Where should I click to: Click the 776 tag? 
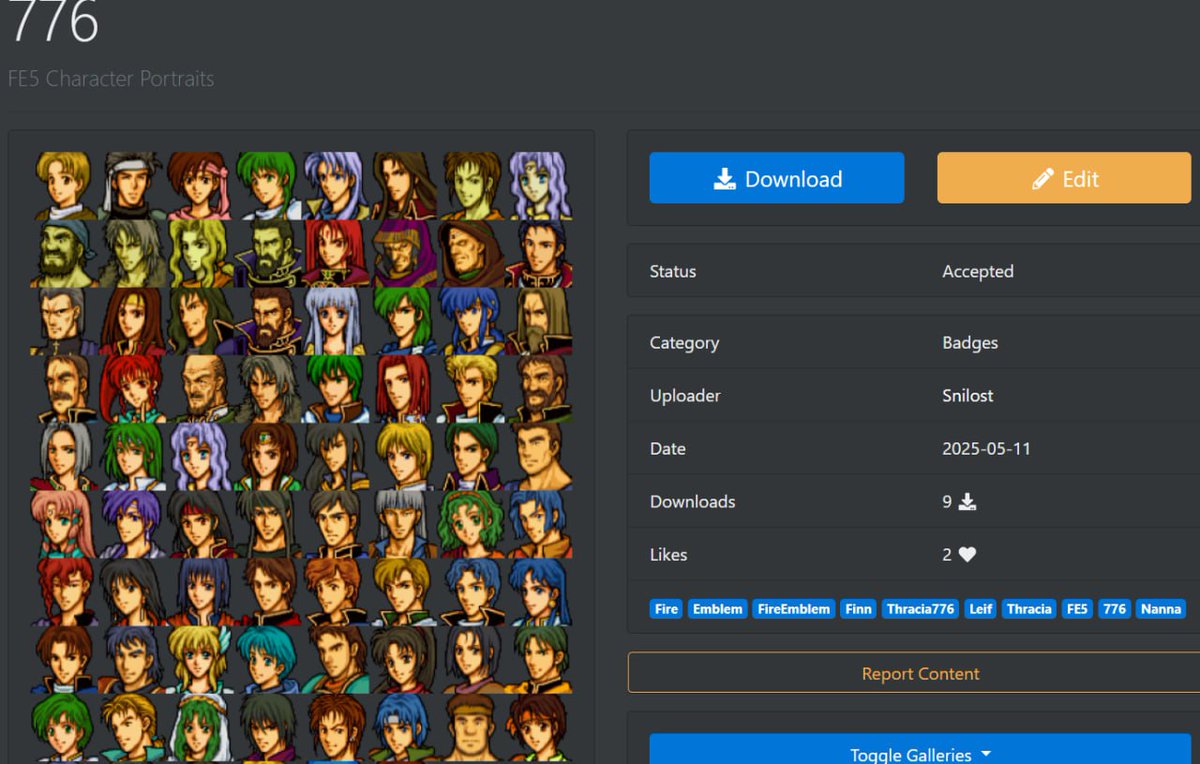coord(1114,608)
